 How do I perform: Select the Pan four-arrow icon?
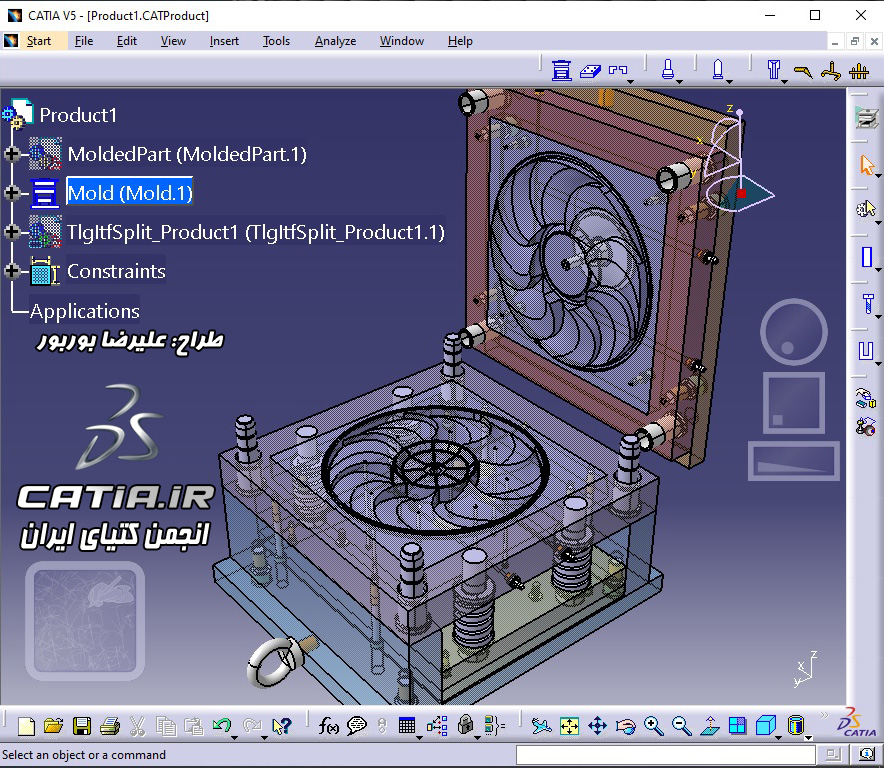[x=597, y=726]
